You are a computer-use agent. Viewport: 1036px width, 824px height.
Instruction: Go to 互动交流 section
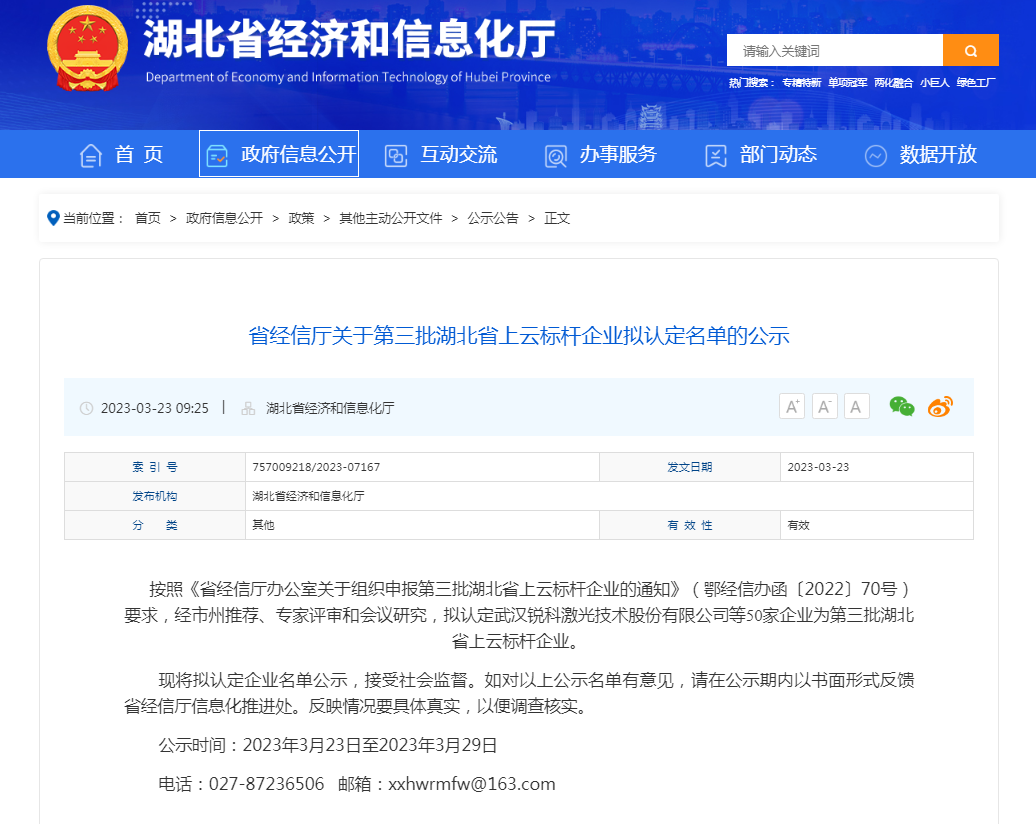441,155
